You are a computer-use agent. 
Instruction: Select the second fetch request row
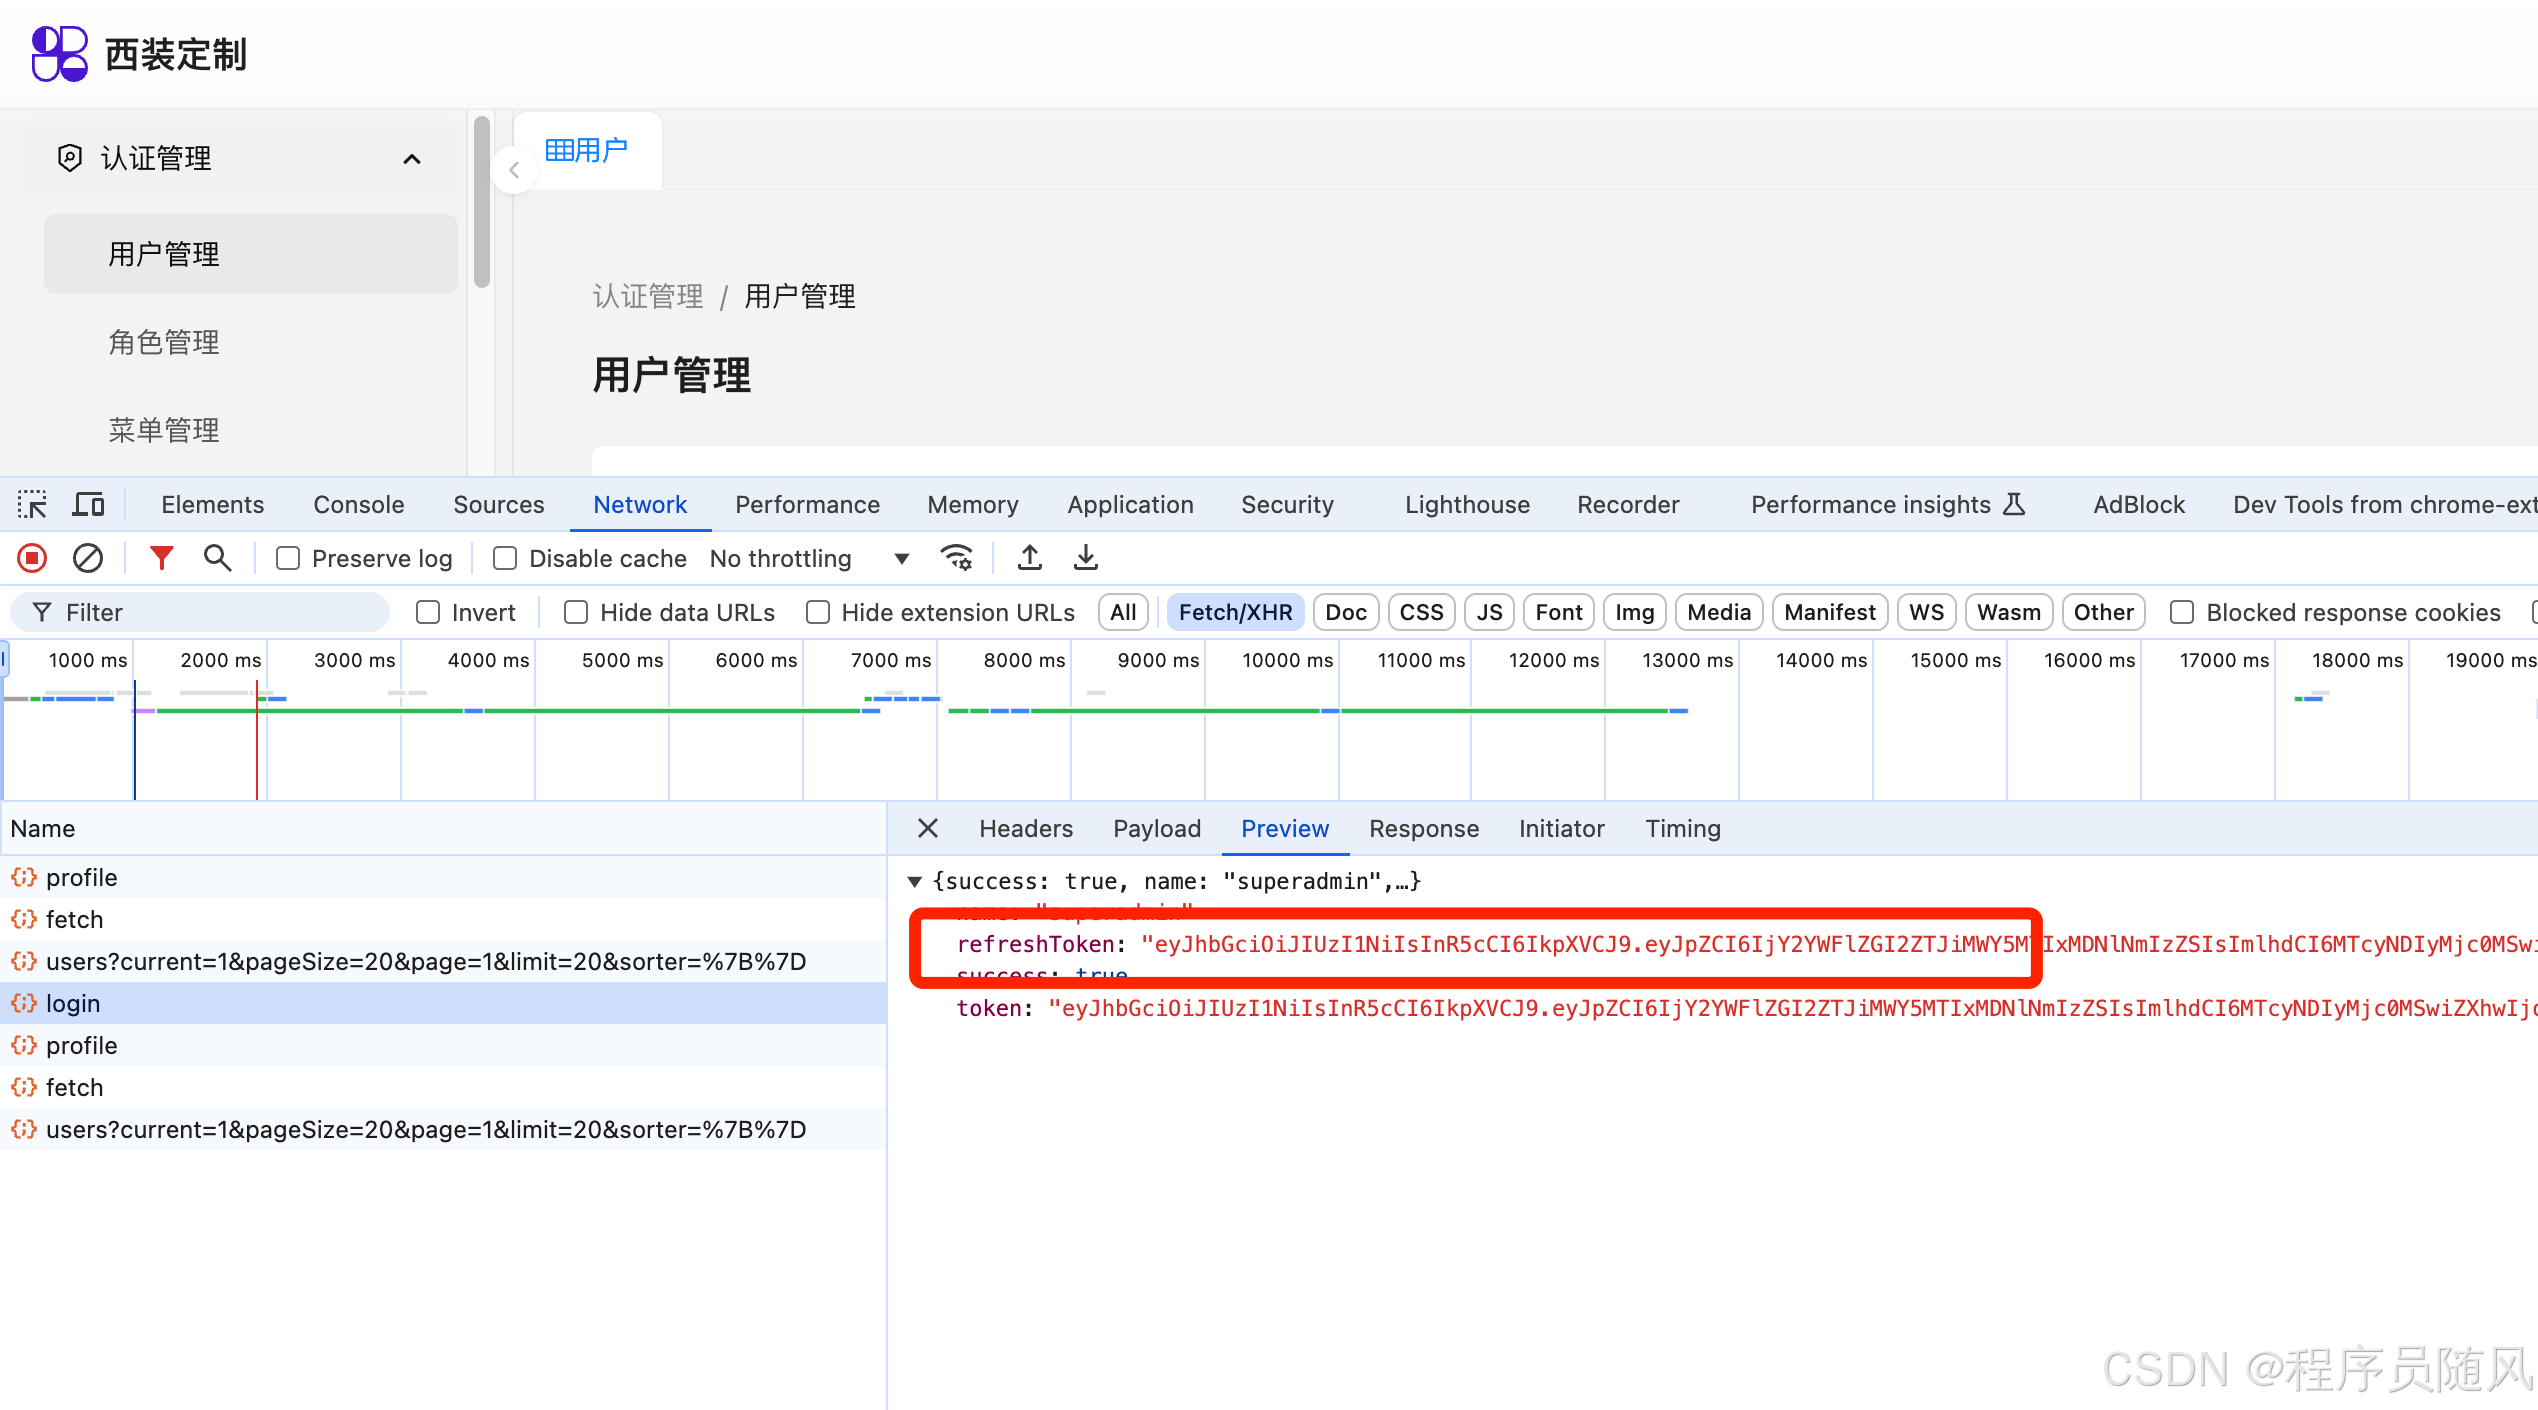[443, 1088]
